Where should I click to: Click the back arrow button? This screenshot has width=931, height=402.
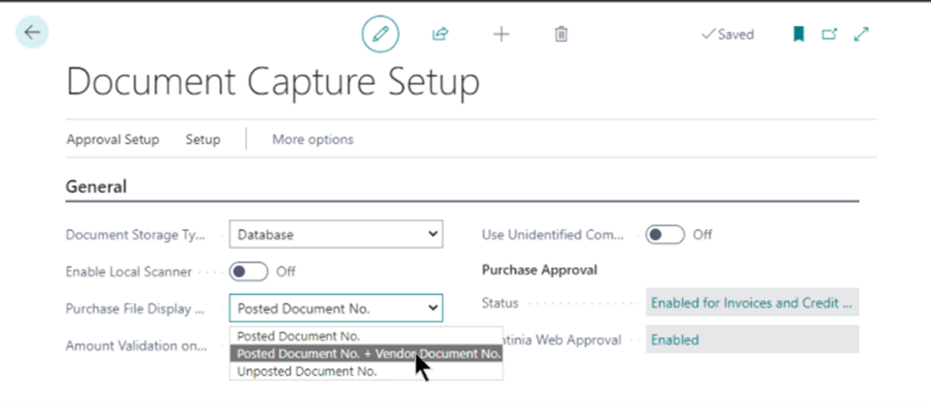(x=32, y=33)
